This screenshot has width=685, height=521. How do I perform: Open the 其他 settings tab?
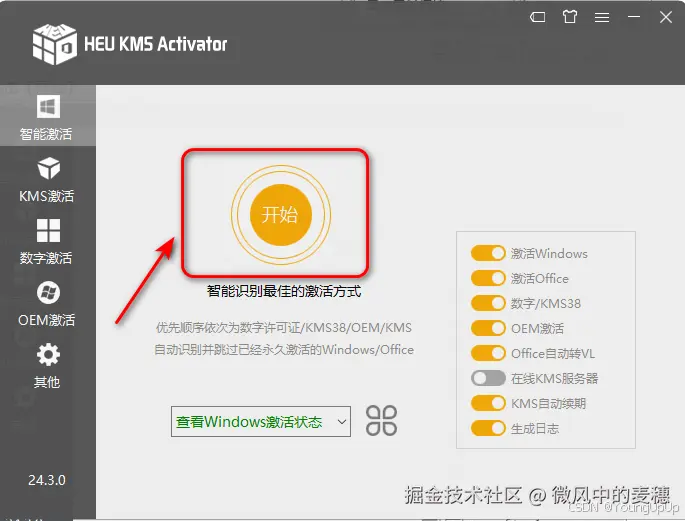coord(47,366)
